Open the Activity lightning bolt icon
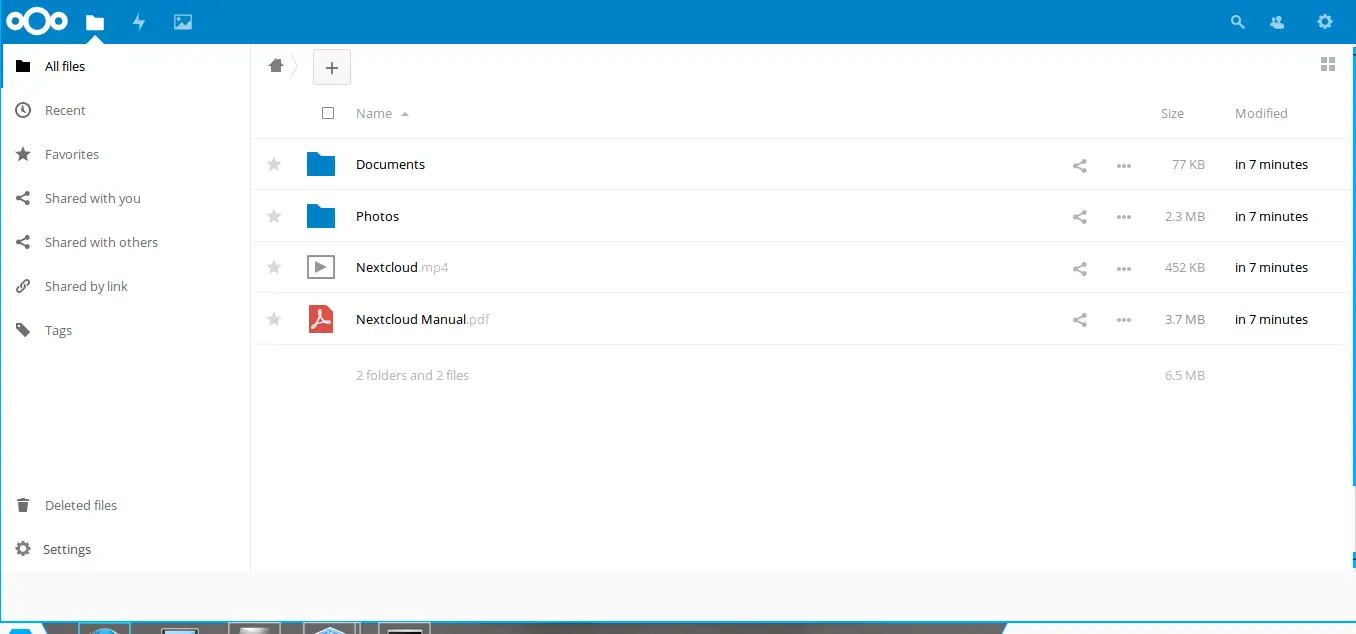The height and width of the screenshot is (634, 1356). point(139,22)
